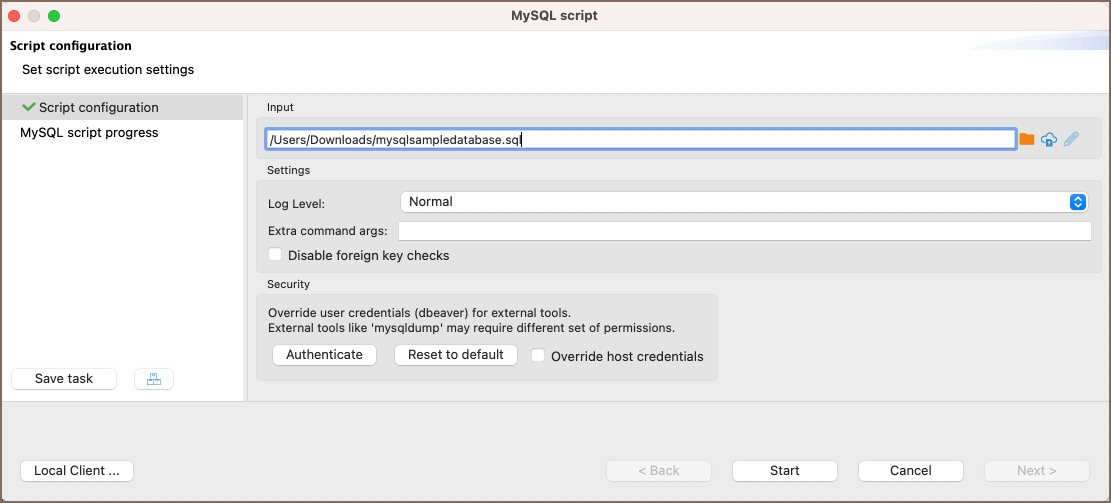Click the Authenticate button
Screen dimensions: 1111x503
pyautogui.click(x=324, y=355)
